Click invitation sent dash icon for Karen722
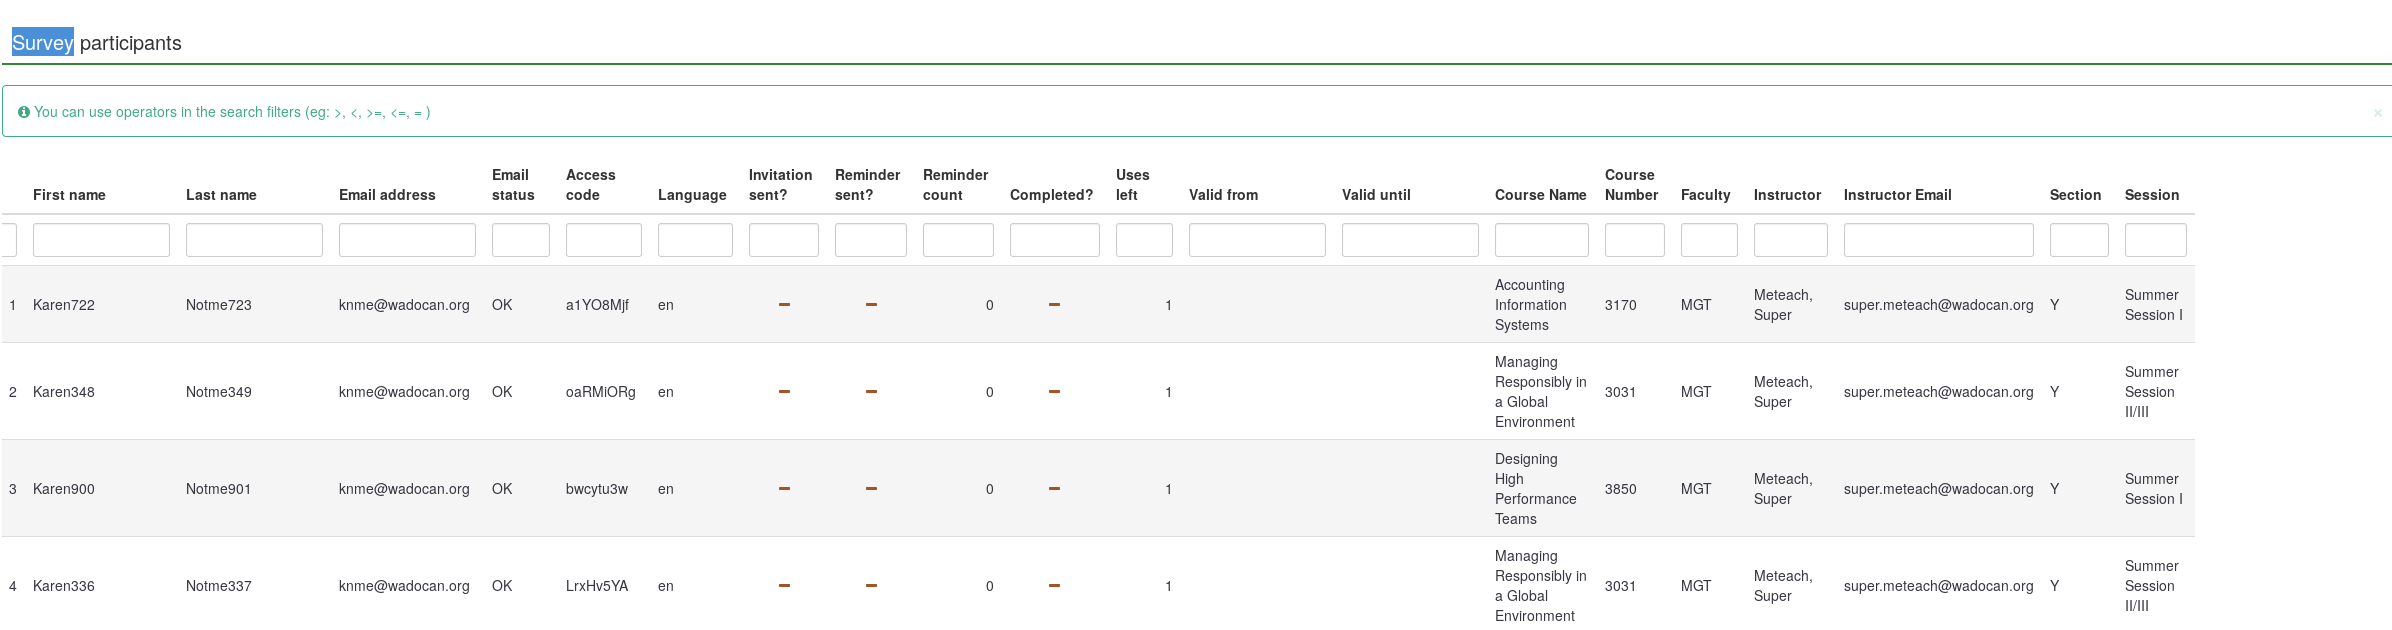The width and height of the screenshot is (2392, 630). [784, 305]
